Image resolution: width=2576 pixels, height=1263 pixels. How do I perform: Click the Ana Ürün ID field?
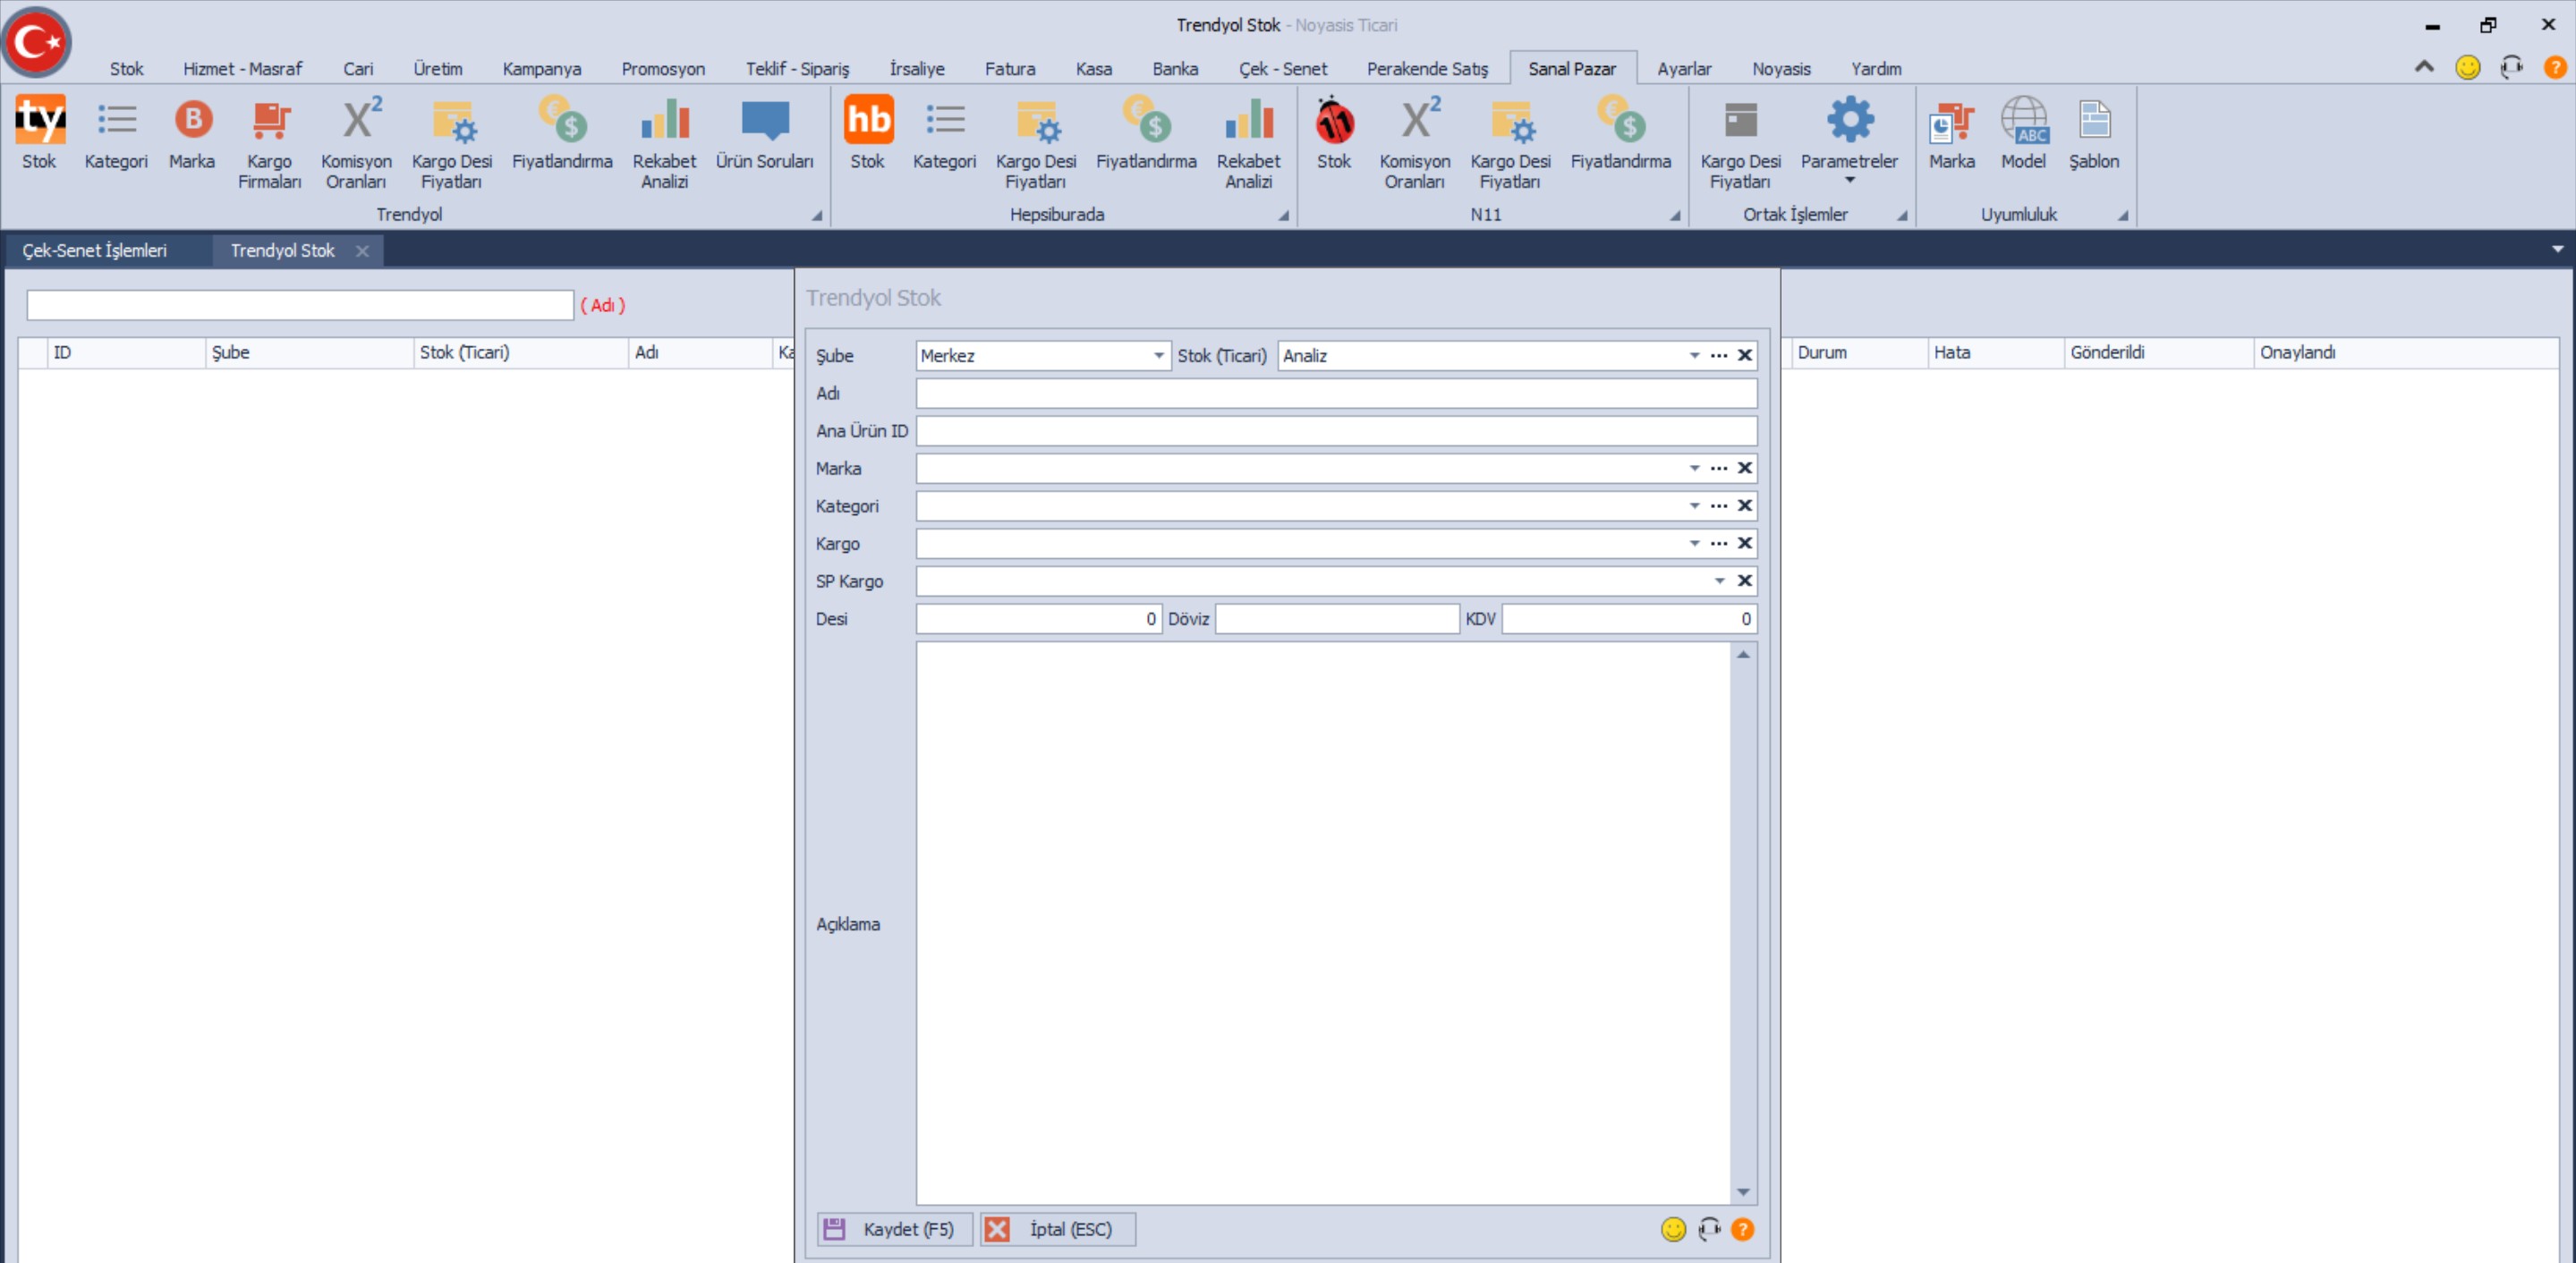click(1336, 431)
